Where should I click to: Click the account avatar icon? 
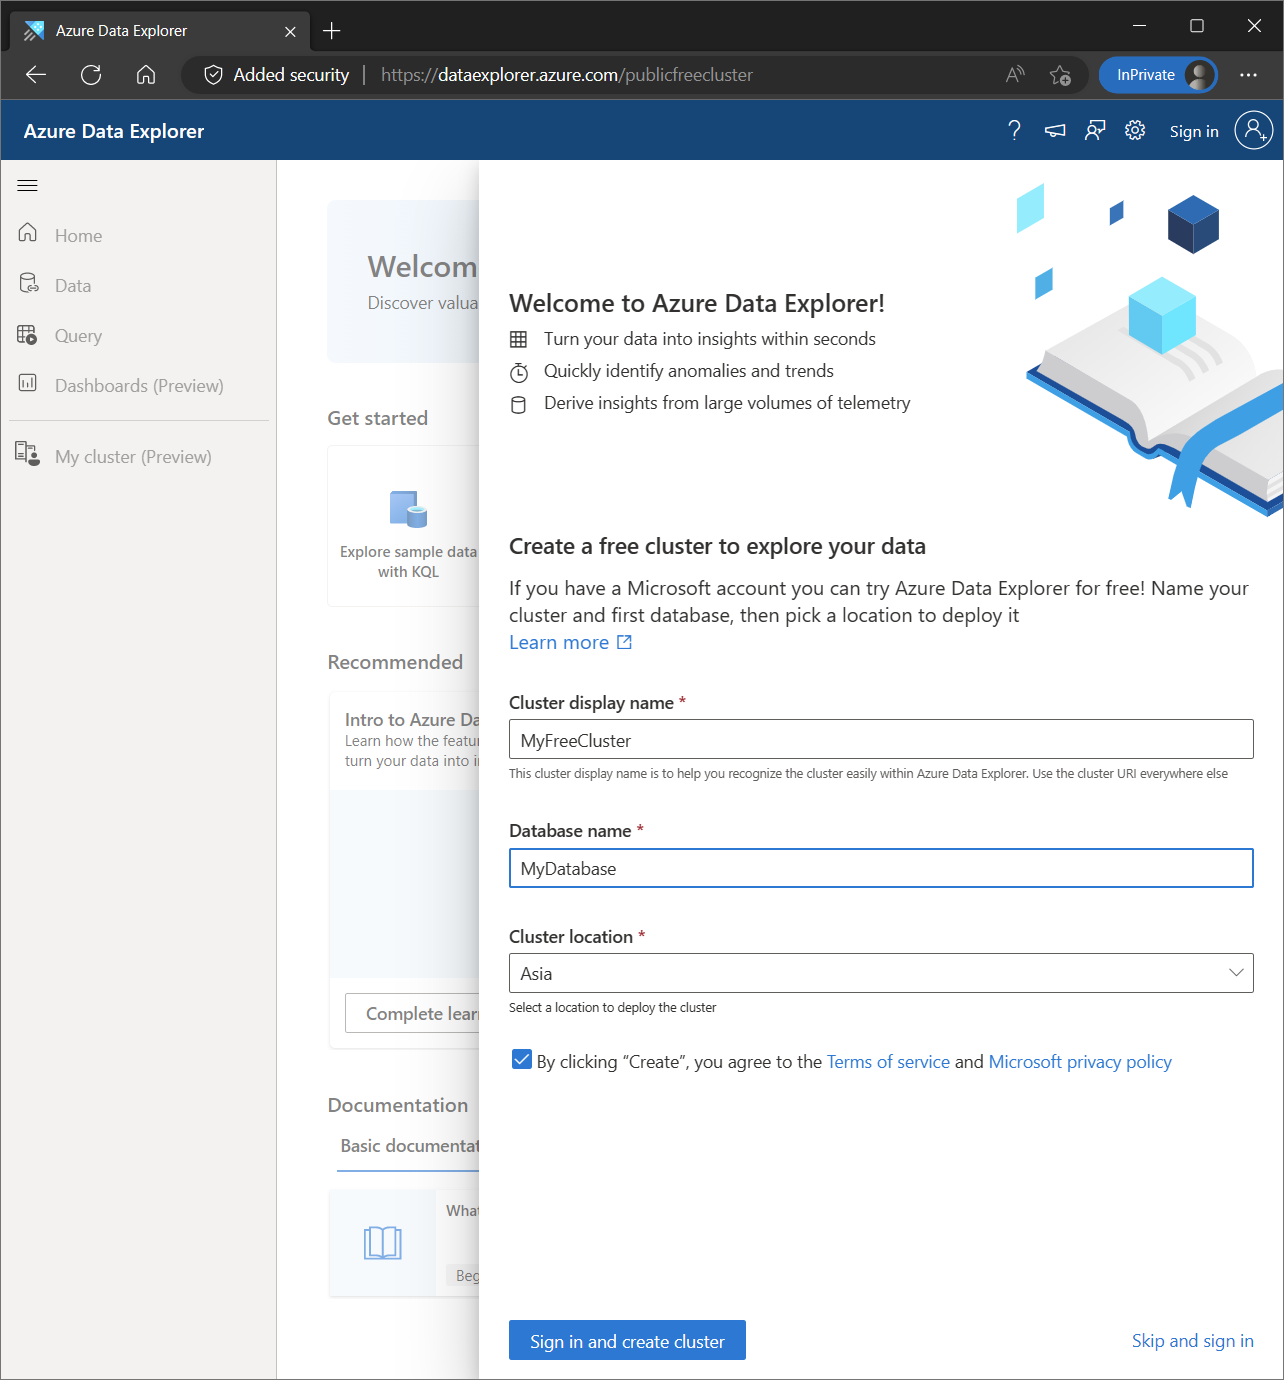pyautogui.click(x=1253, y=130)
